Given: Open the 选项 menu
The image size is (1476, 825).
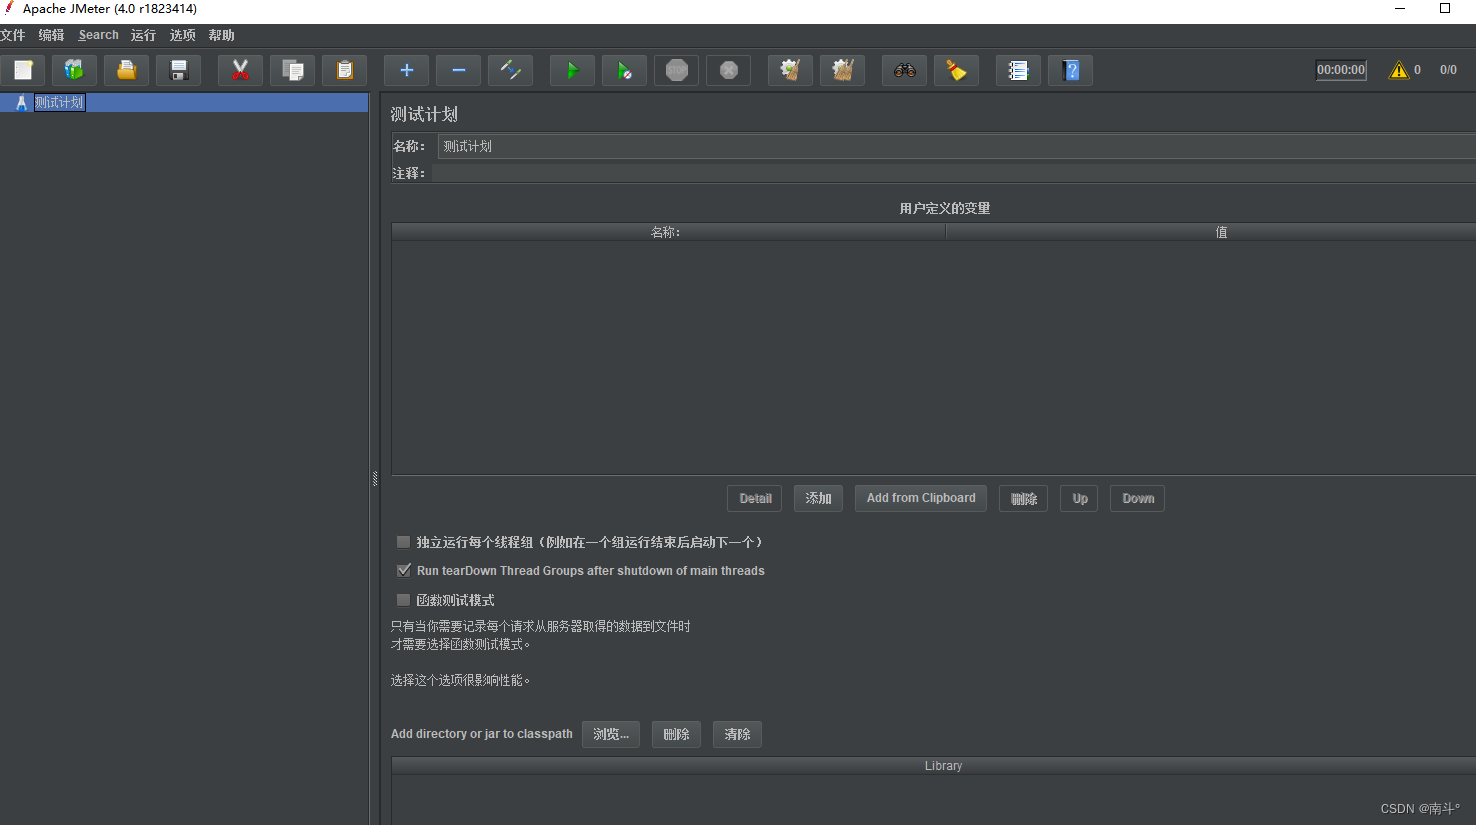Looking at the screenshot, I should pos(182,35).
